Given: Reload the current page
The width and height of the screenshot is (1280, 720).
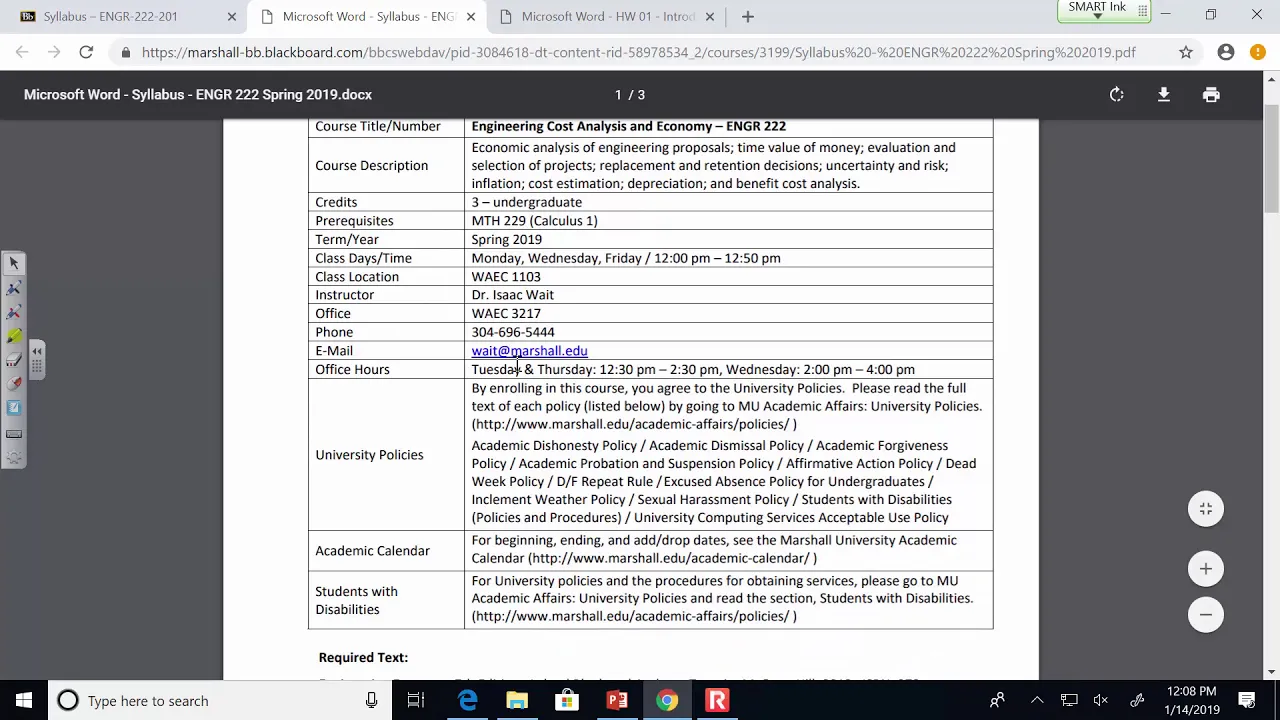Looking at the screenshot, I should 86,52.
